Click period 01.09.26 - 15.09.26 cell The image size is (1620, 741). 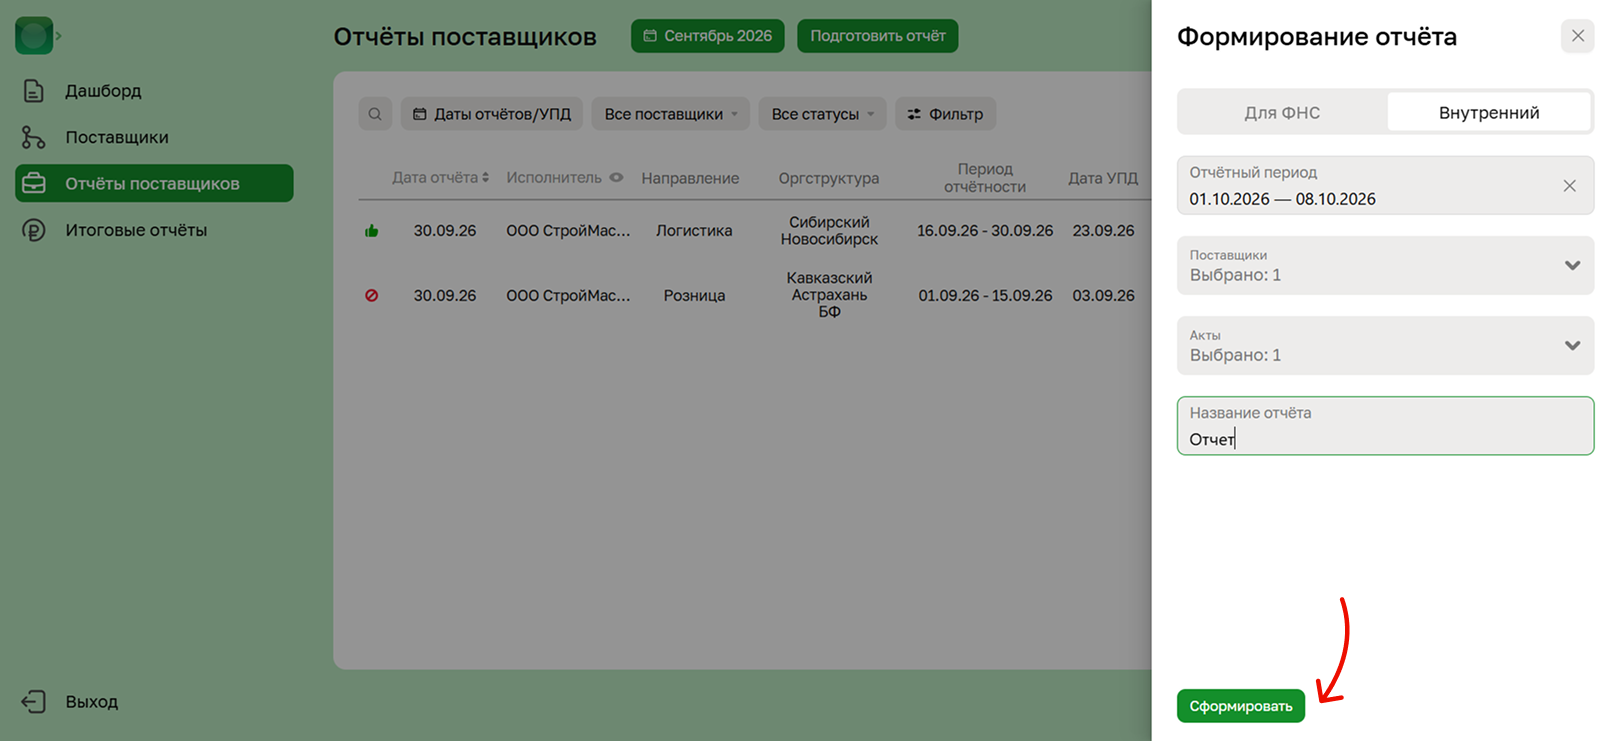[x=985, y=296]
